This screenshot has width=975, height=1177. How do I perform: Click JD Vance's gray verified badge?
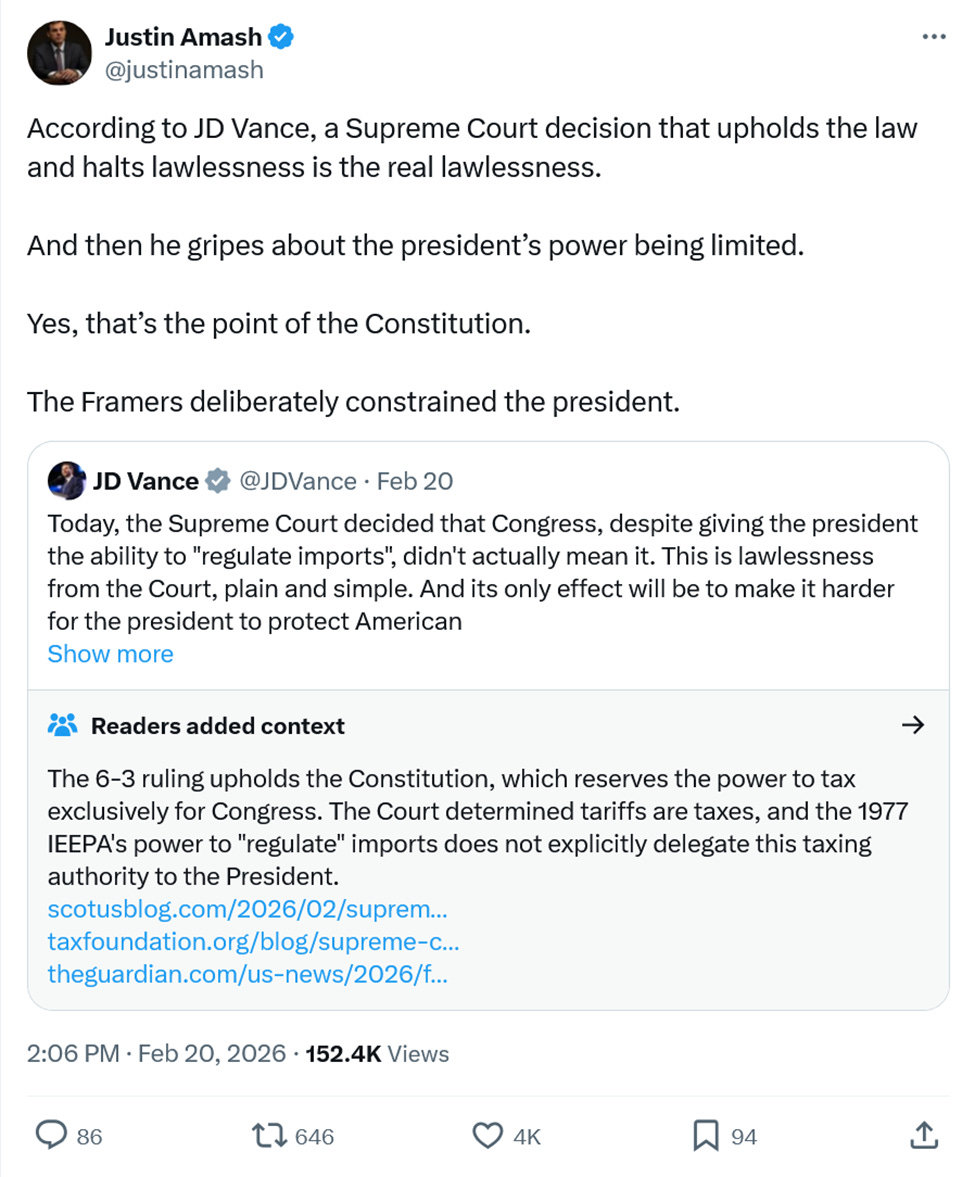[218, 480]
